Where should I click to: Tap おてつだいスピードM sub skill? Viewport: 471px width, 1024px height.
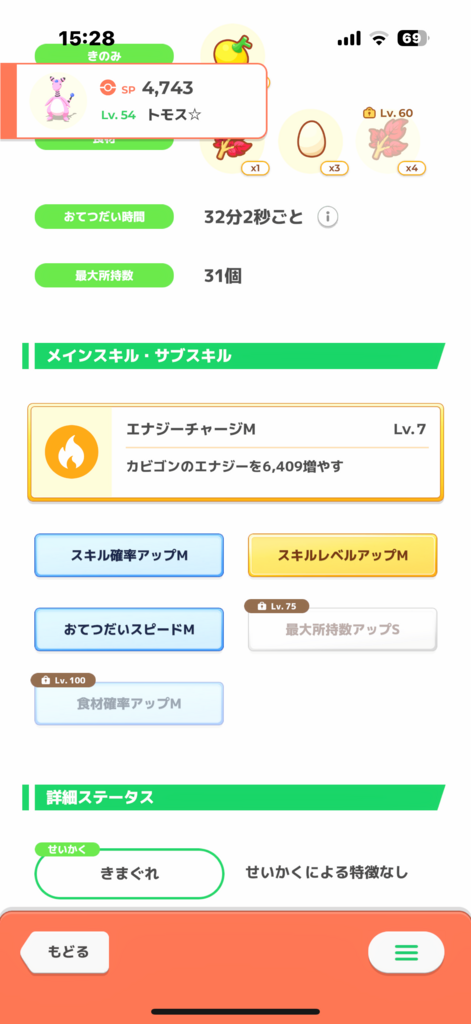click(129, 630)
